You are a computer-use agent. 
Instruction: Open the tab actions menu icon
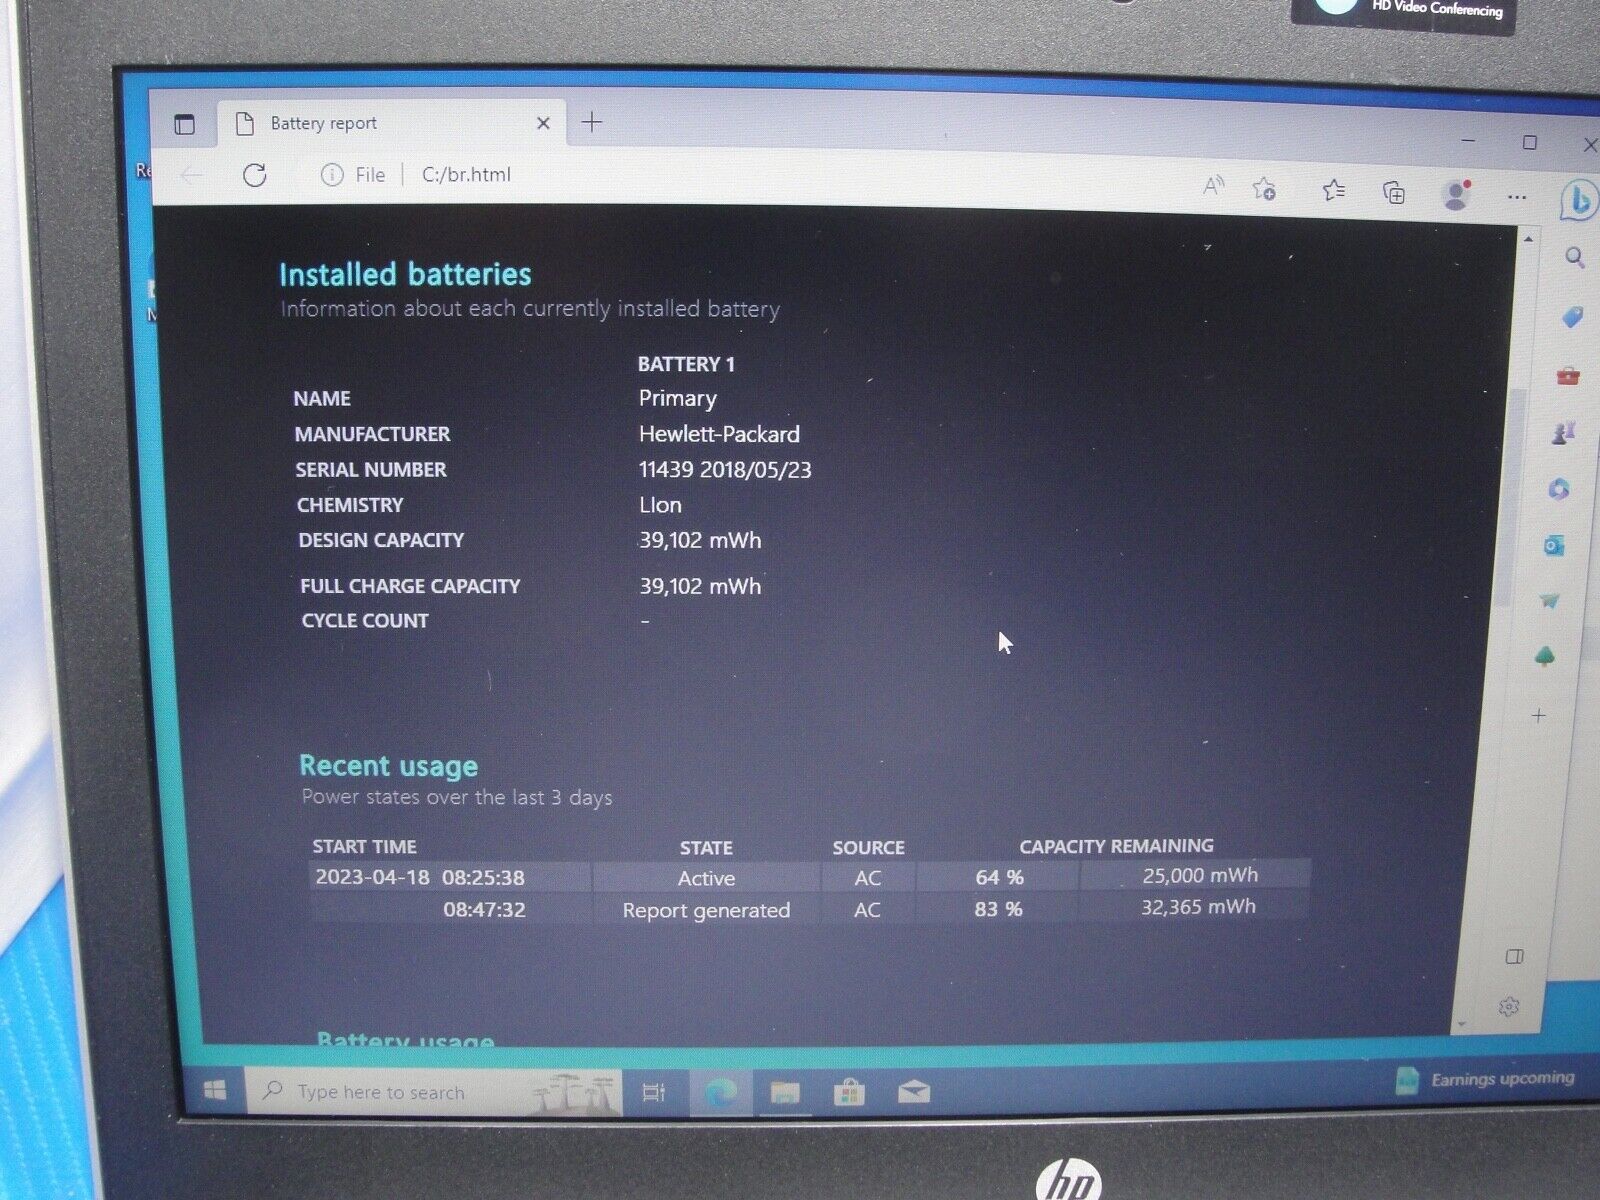point(184,124)
